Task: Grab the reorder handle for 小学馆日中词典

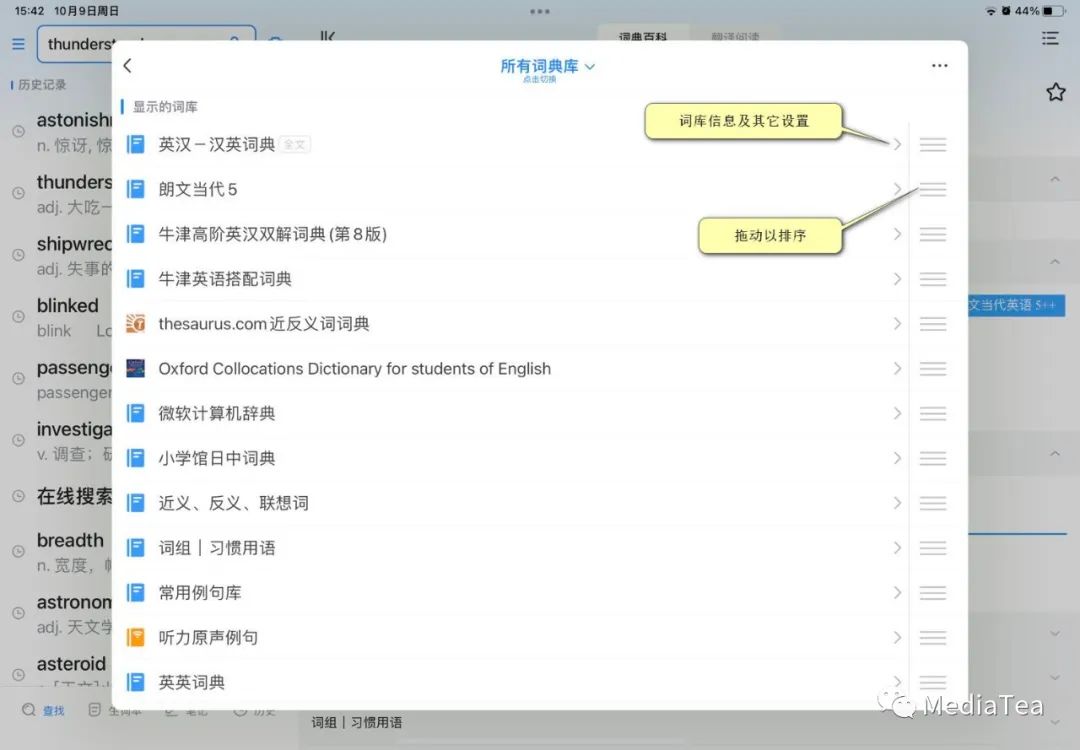Action: 933,458
